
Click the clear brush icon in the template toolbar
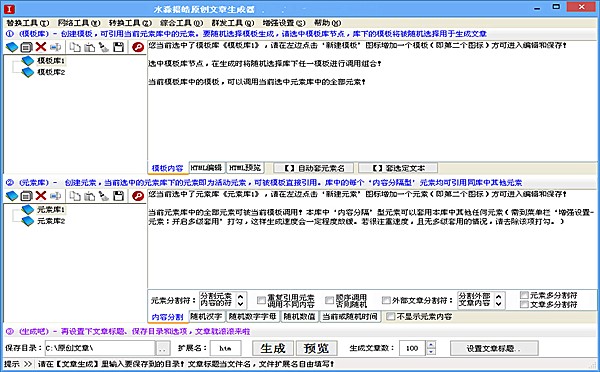[x=104, y=47]
